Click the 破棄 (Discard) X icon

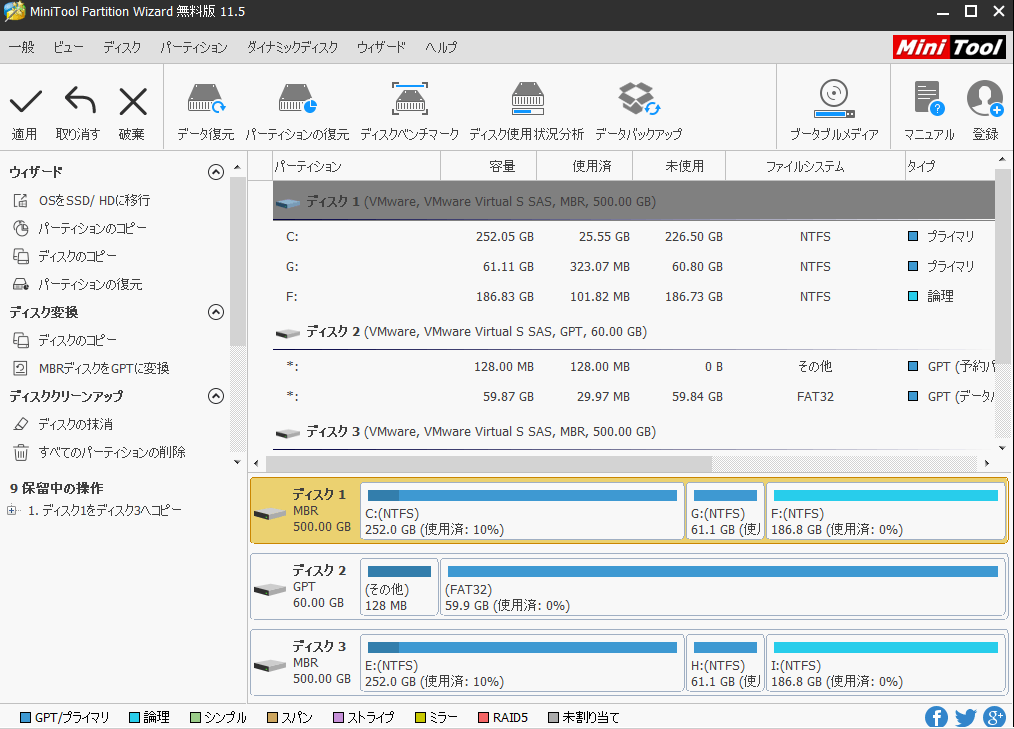(133, 100)
